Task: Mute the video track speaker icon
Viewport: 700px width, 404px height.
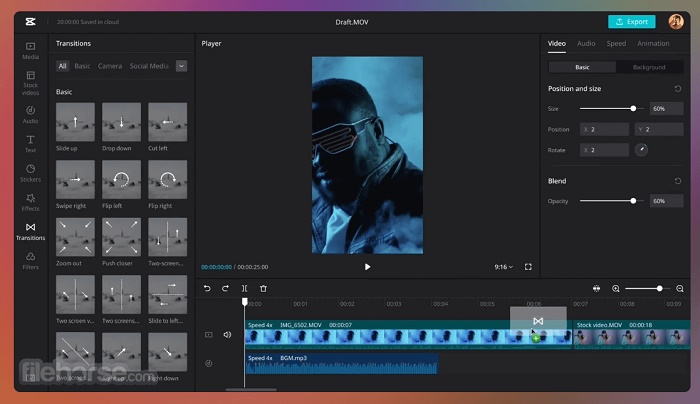Action: point(227,335)
